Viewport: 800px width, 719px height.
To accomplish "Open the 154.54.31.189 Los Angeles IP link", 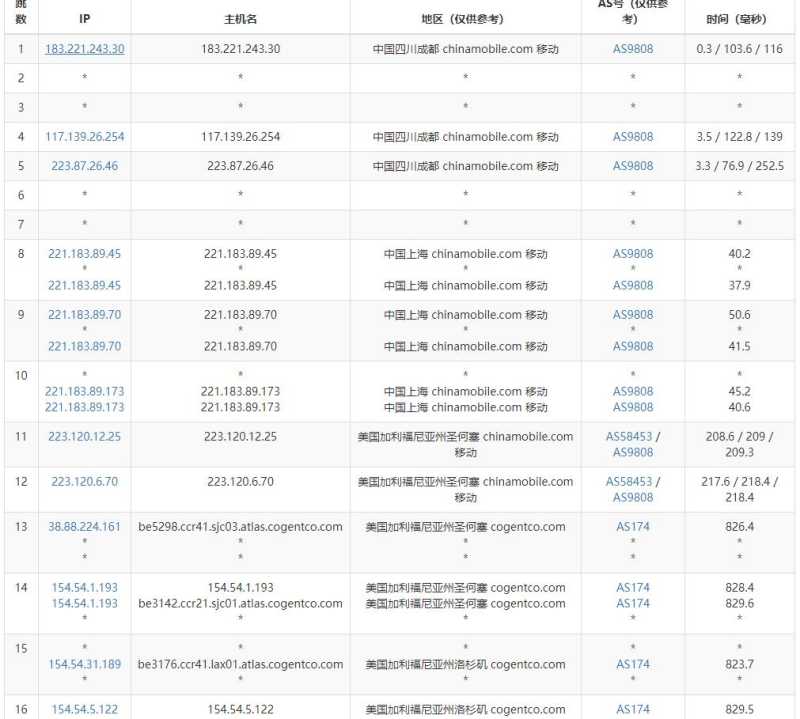I will point(84,664).
